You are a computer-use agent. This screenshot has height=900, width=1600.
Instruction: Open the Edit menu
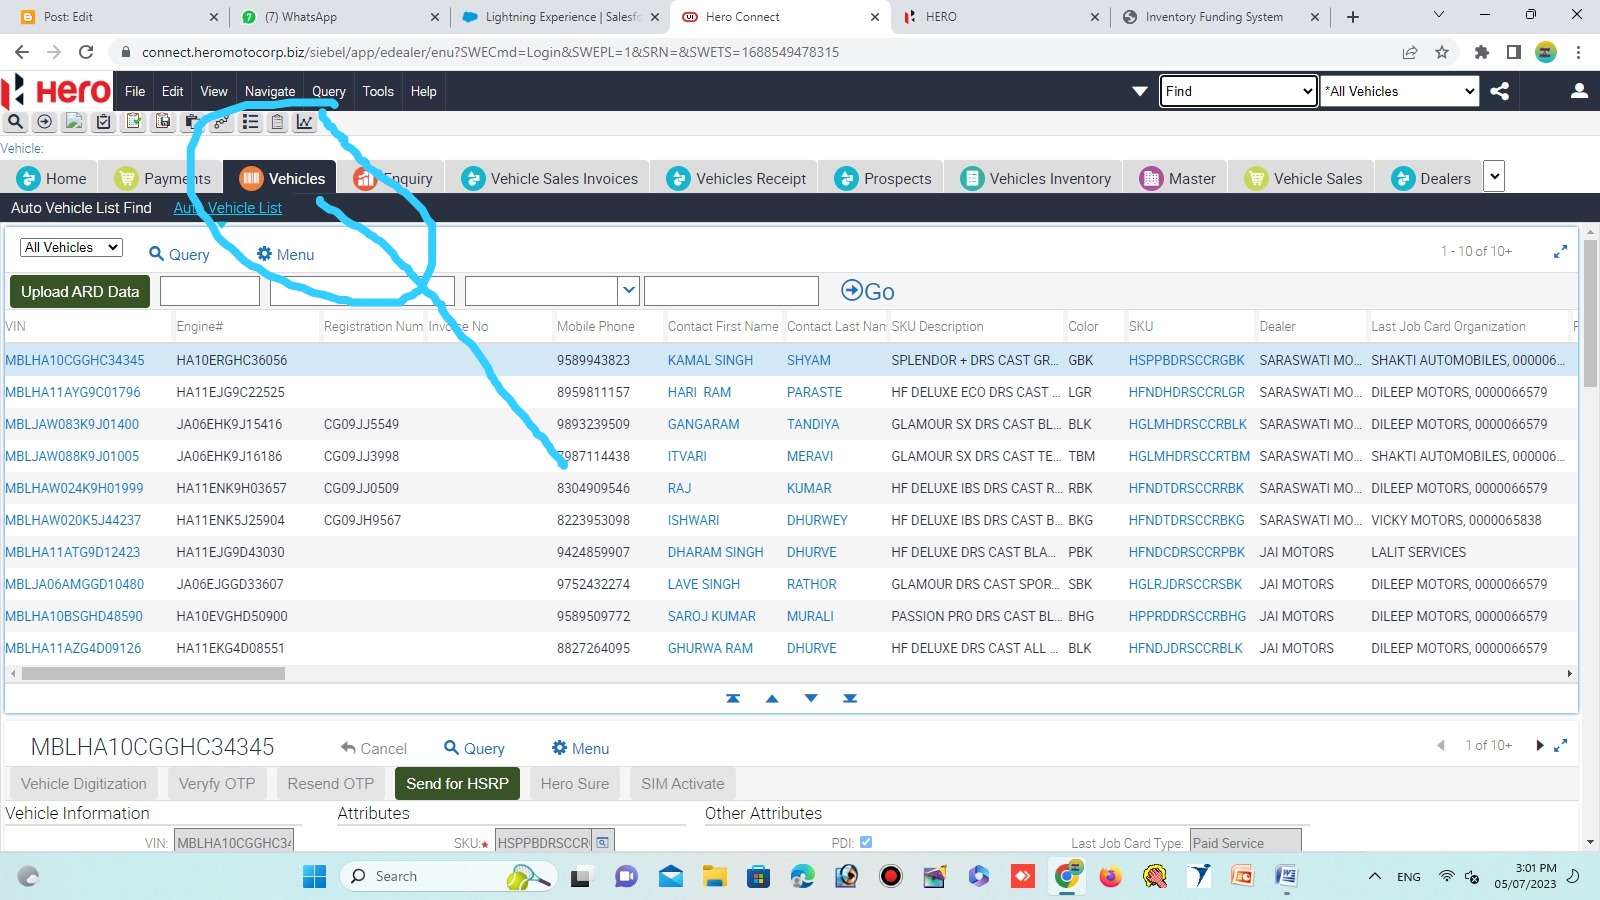[173, 91]
